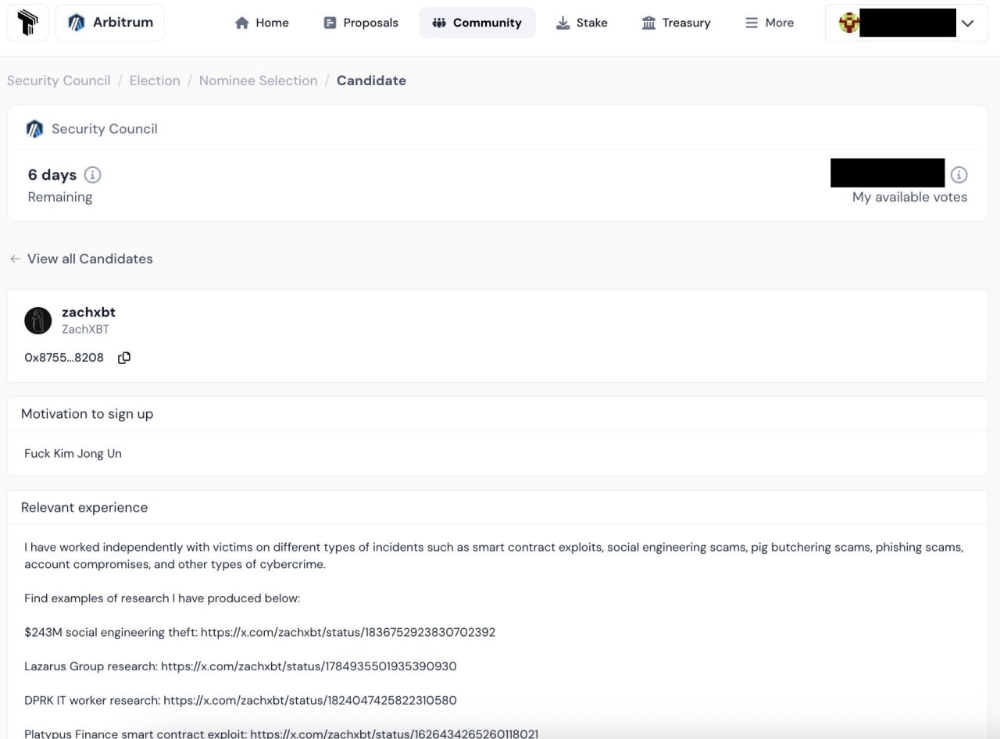Click the wallet avatar icon
The height and width of the screenshot is (739, 1000).
[x=849, y=23]
